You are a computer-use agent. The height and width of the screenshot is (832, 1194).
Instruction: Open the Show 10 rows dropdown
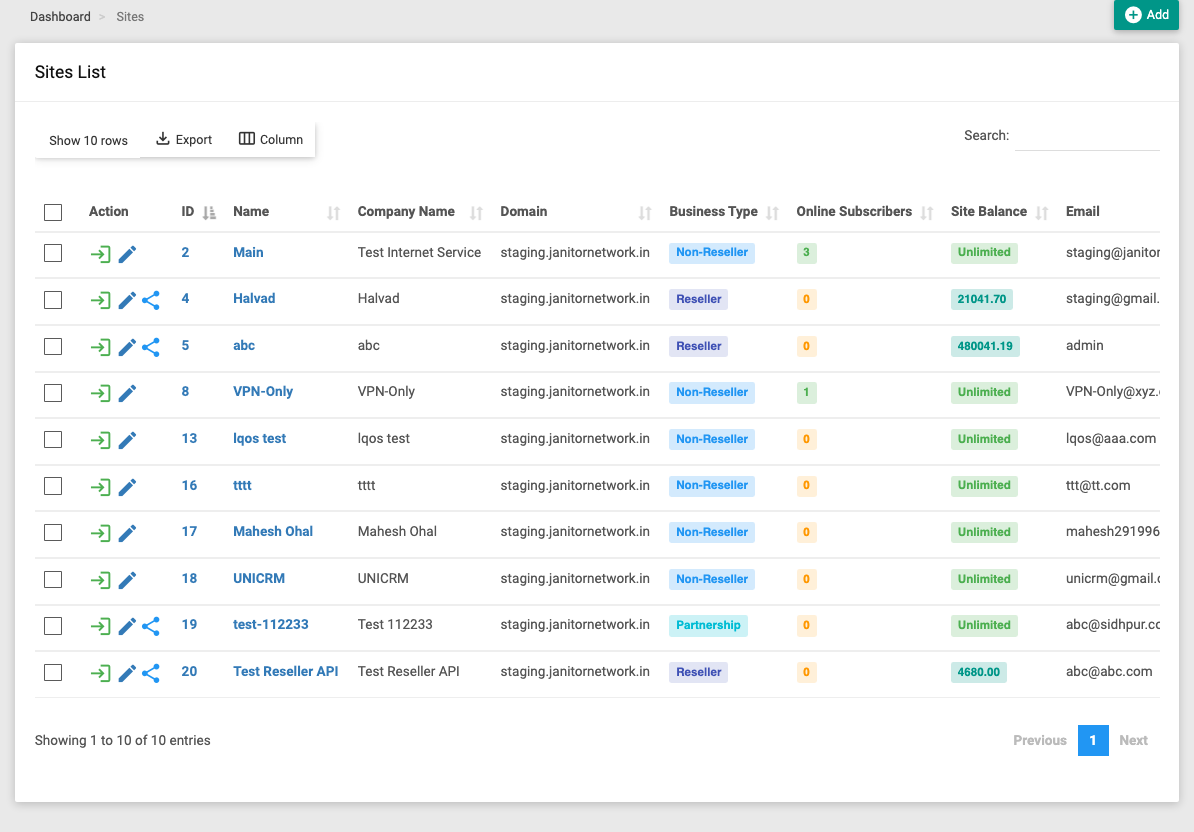click(x=88, y=140)
